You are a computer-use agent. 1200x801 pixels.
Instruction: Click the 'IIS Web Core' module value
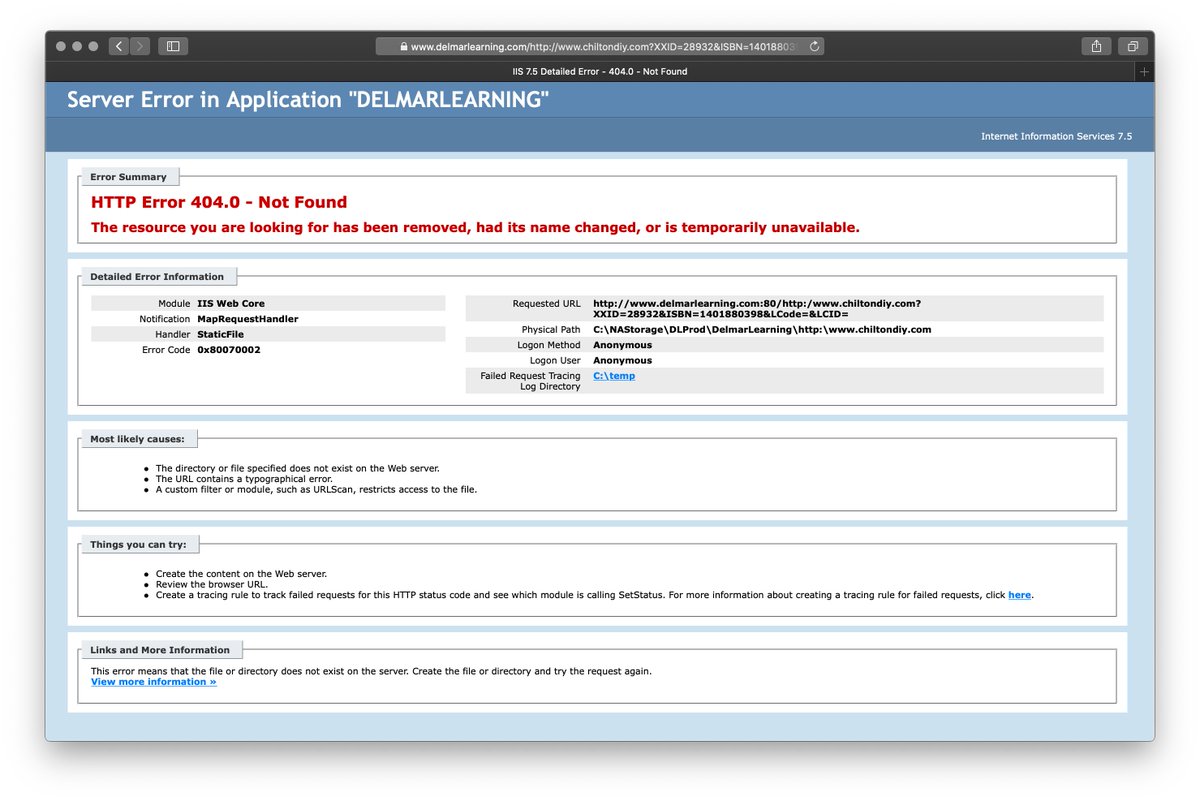pyautogui.click(x=231, y=303)
